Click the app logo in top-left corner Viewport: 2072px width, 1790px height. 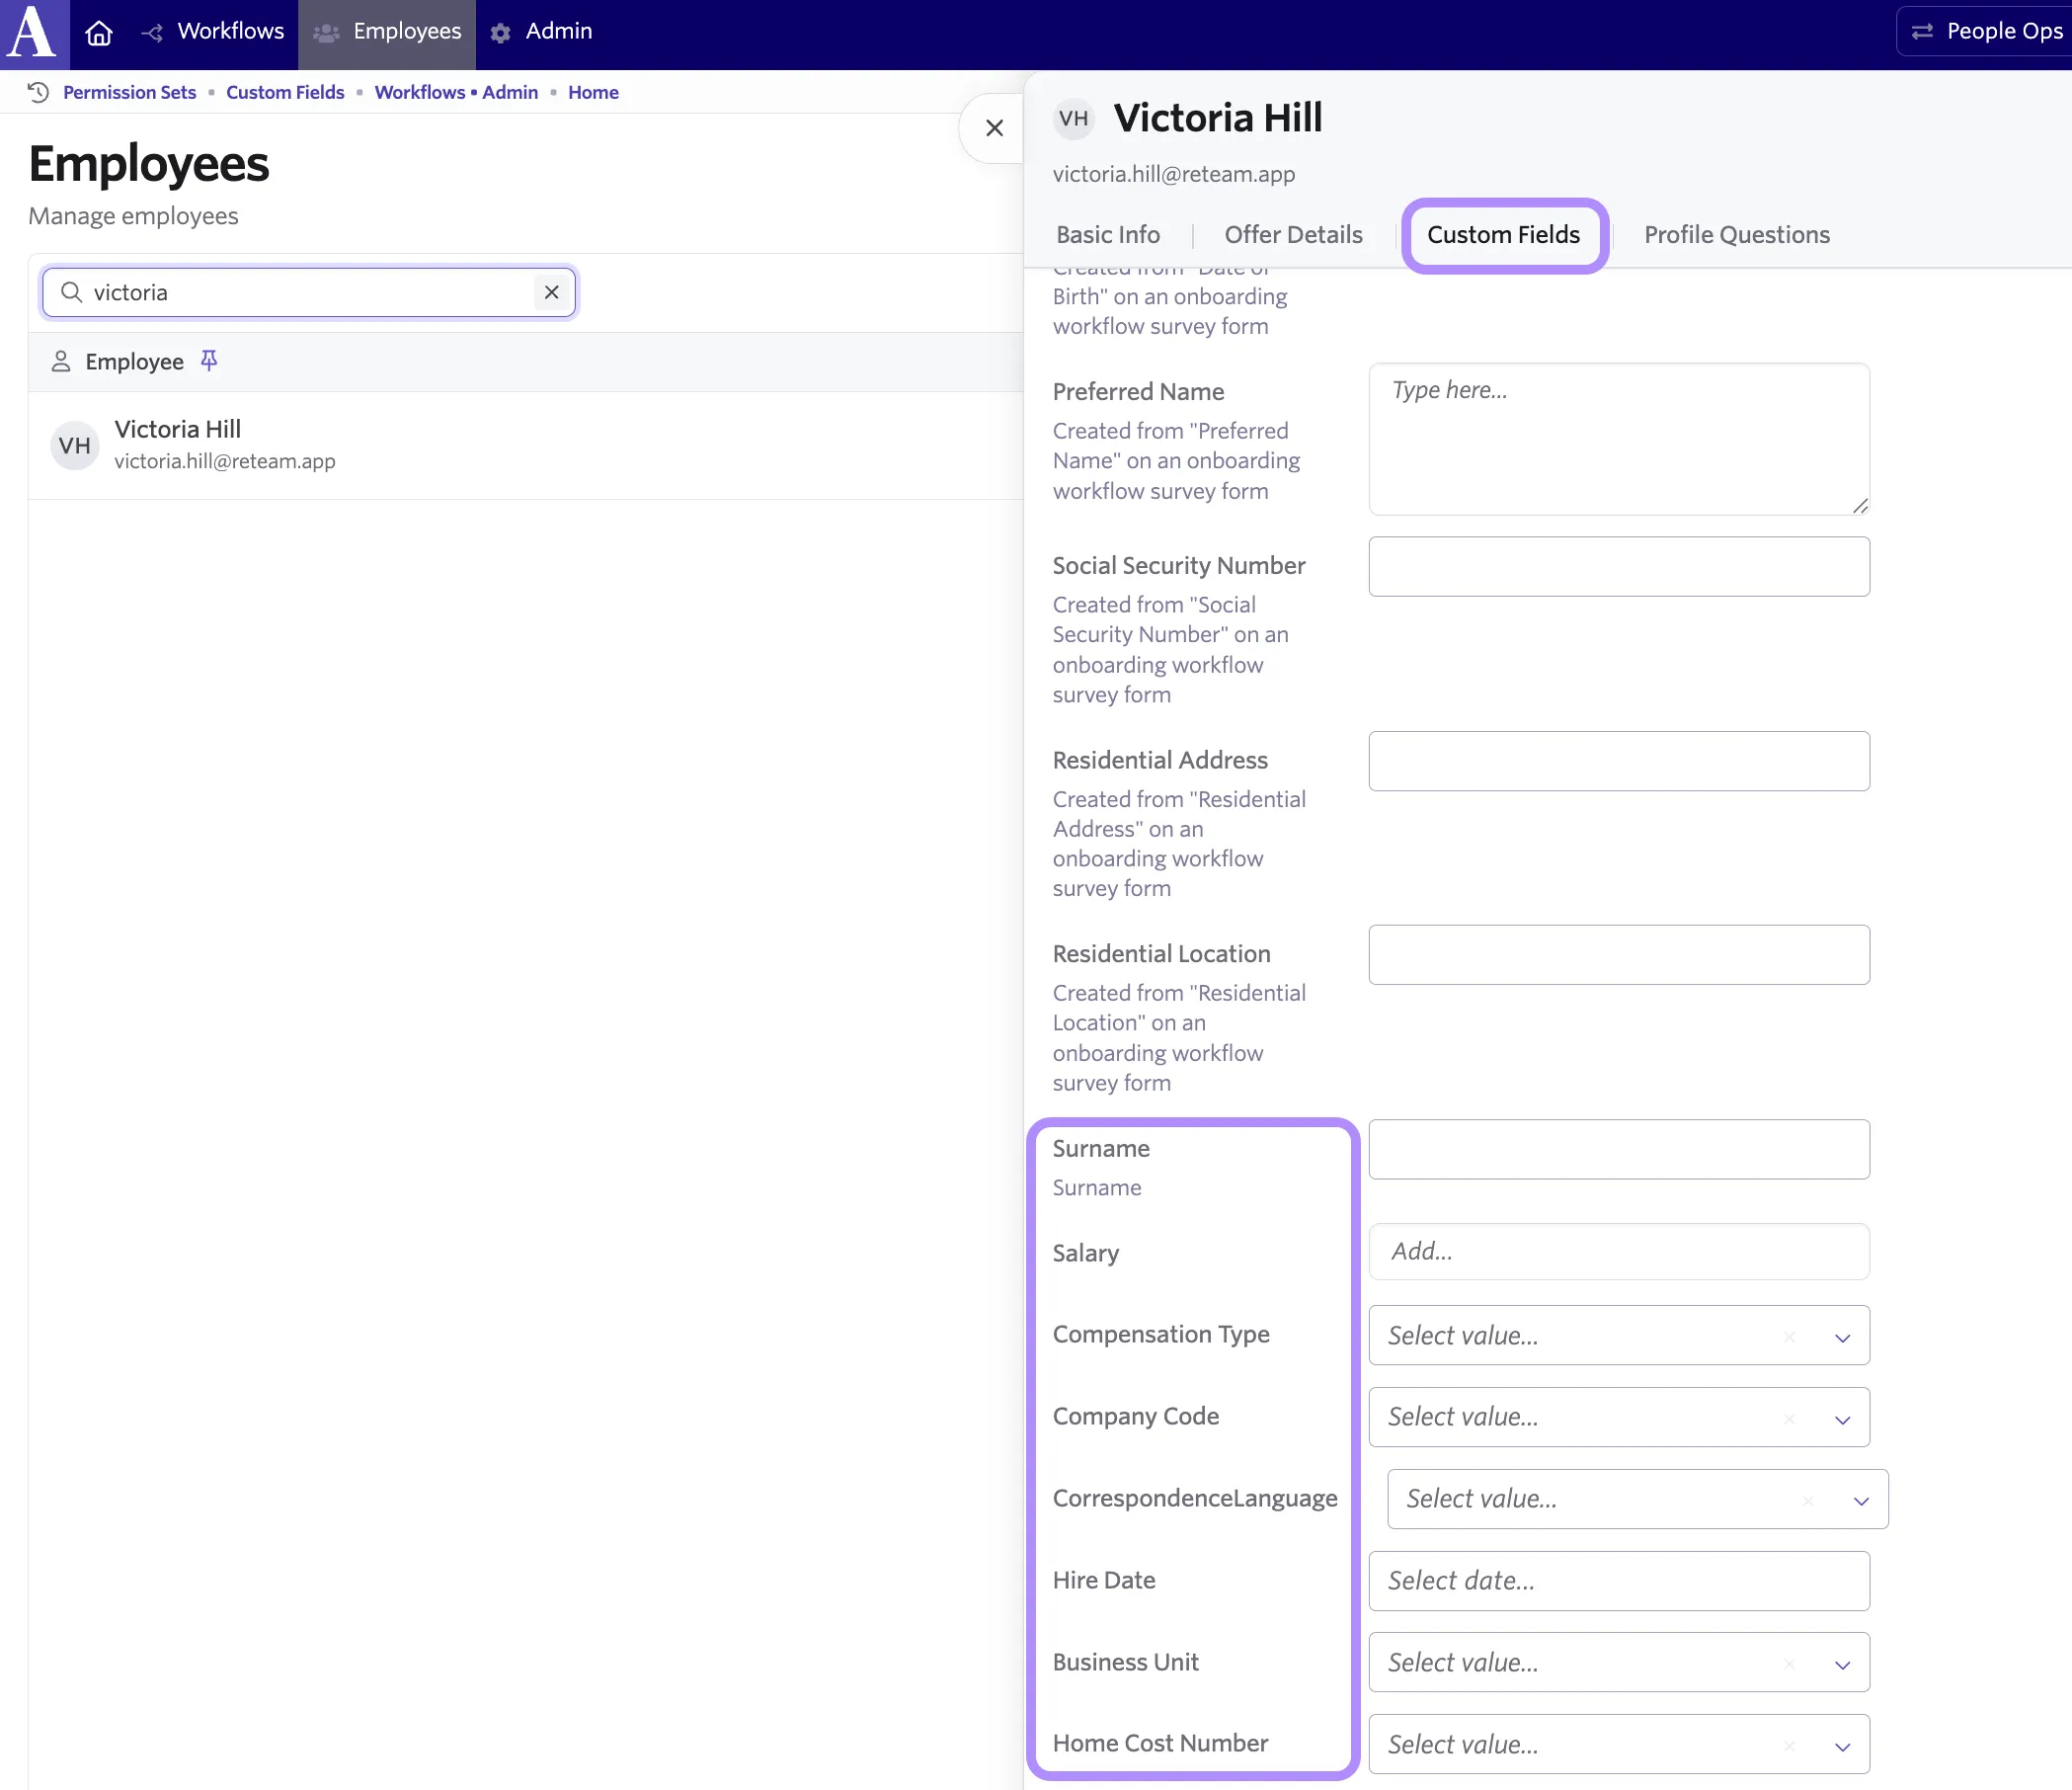point(33,33)
